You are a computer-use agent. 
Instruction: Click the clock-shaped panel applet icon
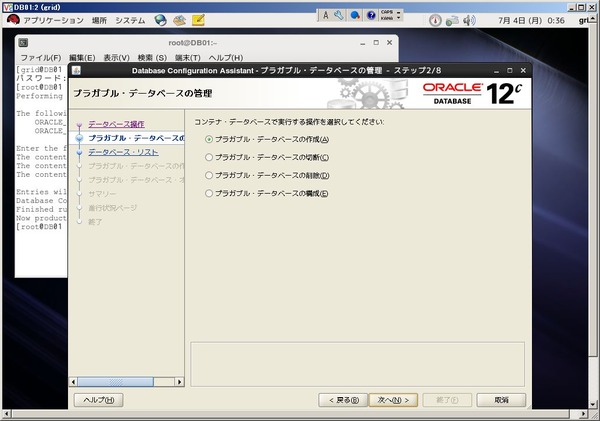(435, 20)
